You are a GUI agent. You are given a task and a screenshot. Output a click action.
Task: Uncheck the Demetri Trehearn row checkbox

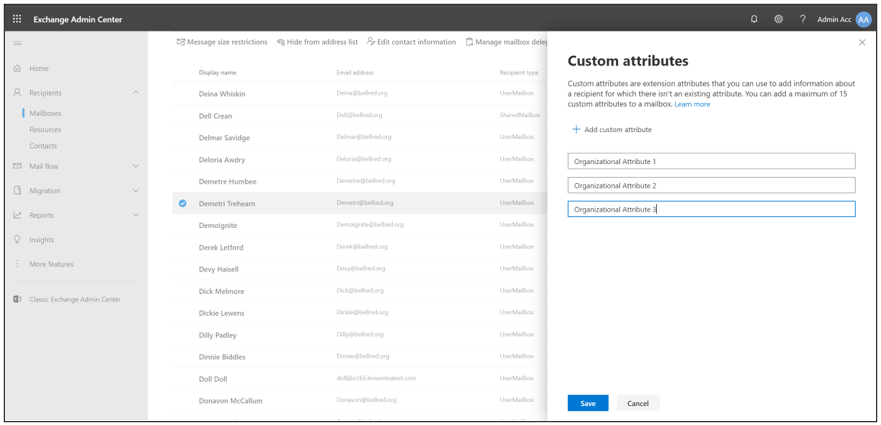point(182,203)
